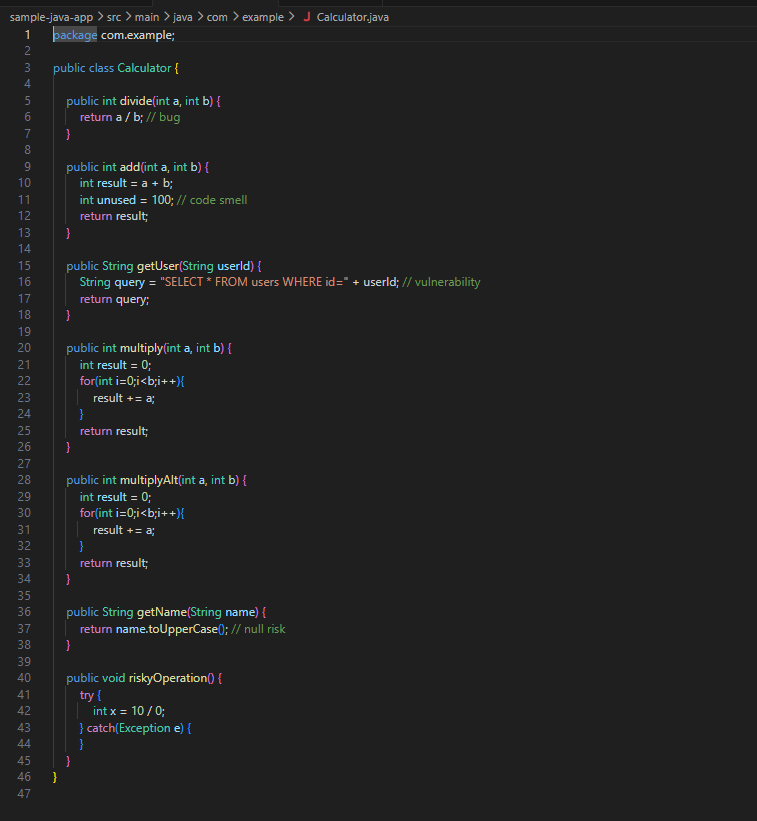Click line number 28 in gutter
The image size is (757, 821).
24,480
